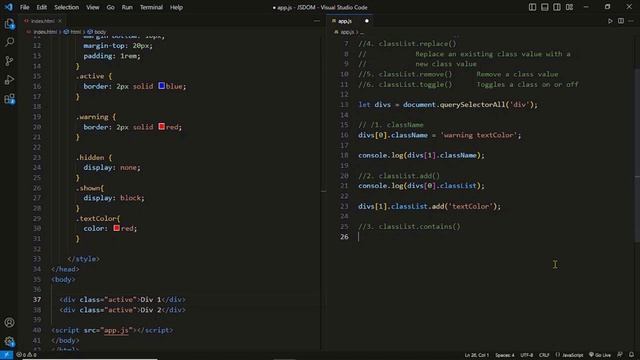Click the feedback icon in the status bar

coord(620,355)
